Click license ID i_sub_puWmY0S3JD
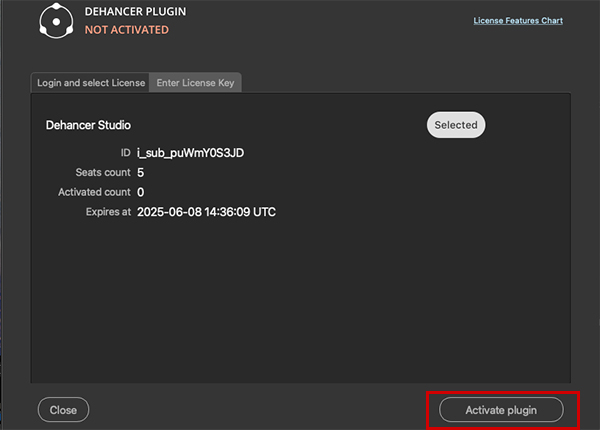This screenshot has height=430, width=600. [191, 153]
